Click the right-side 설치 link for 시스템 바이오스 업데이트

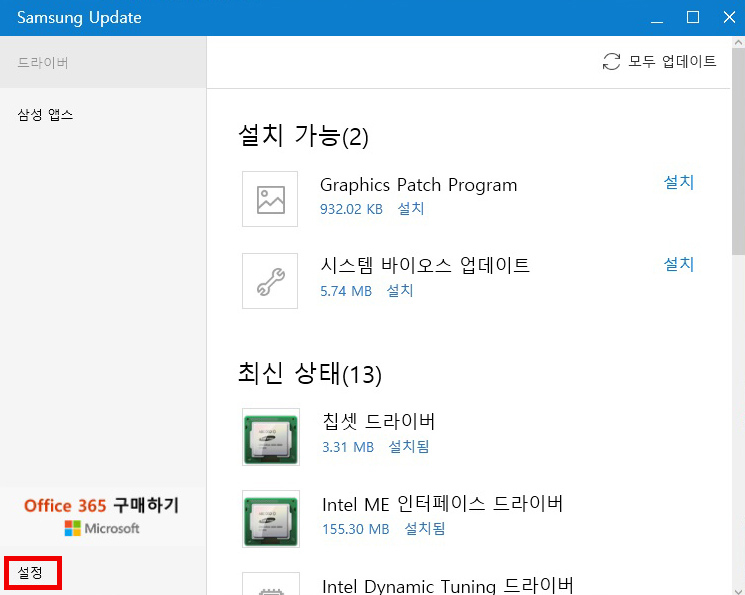pyautogui.click(x=679, y=264)
